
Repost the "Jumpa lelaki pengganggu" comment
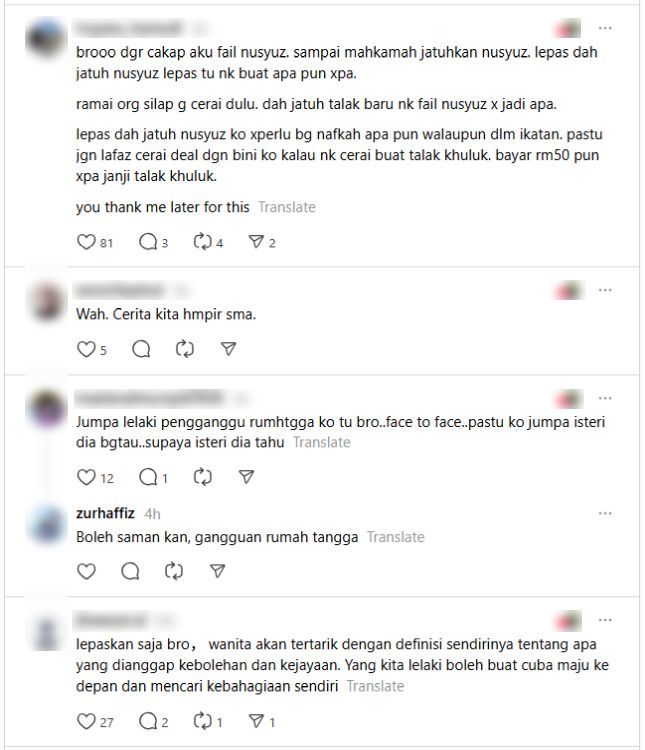pos(202,477)
